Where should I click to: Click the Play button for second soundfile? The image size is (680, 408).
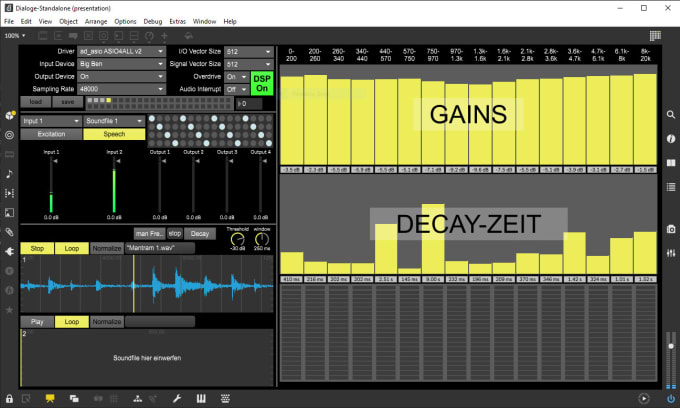37,322
